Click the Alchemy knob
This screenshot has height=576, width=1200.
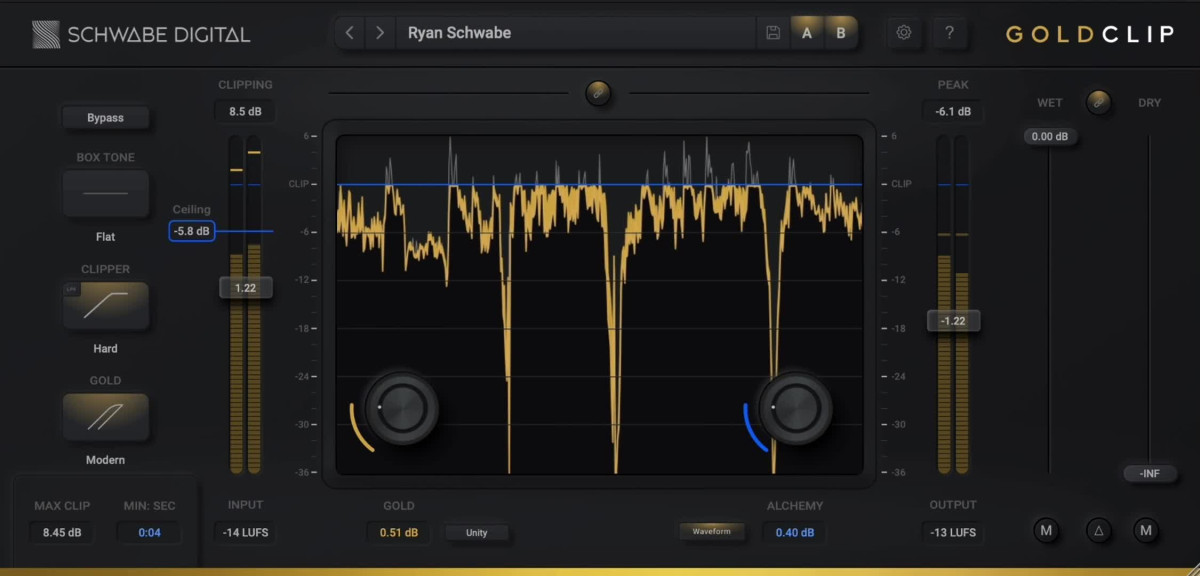pos(795,408)
